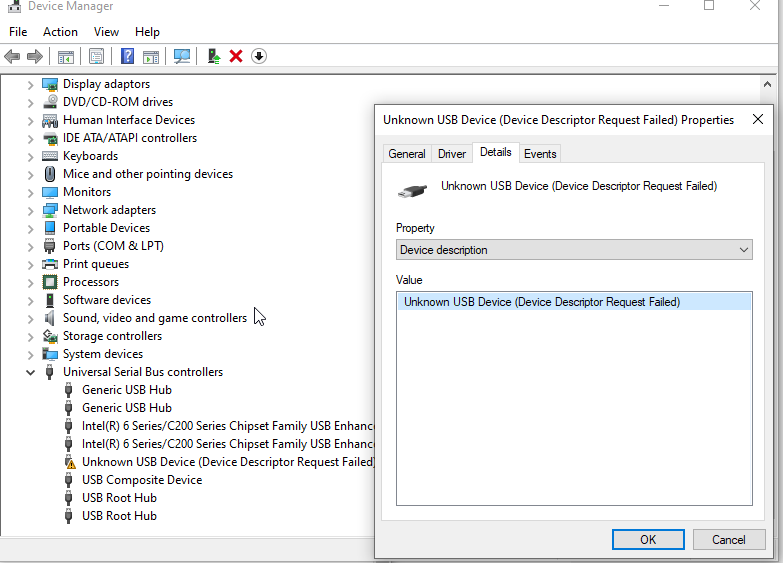783x563 pixels.
Task: Click the Network adapters icon
Action: 50,210
